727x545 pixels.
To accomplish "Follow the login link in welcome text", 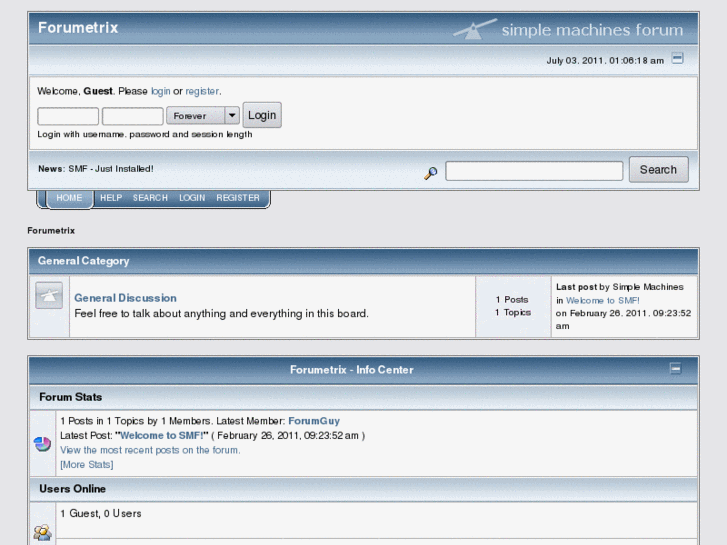I will [x=160, y=91].
